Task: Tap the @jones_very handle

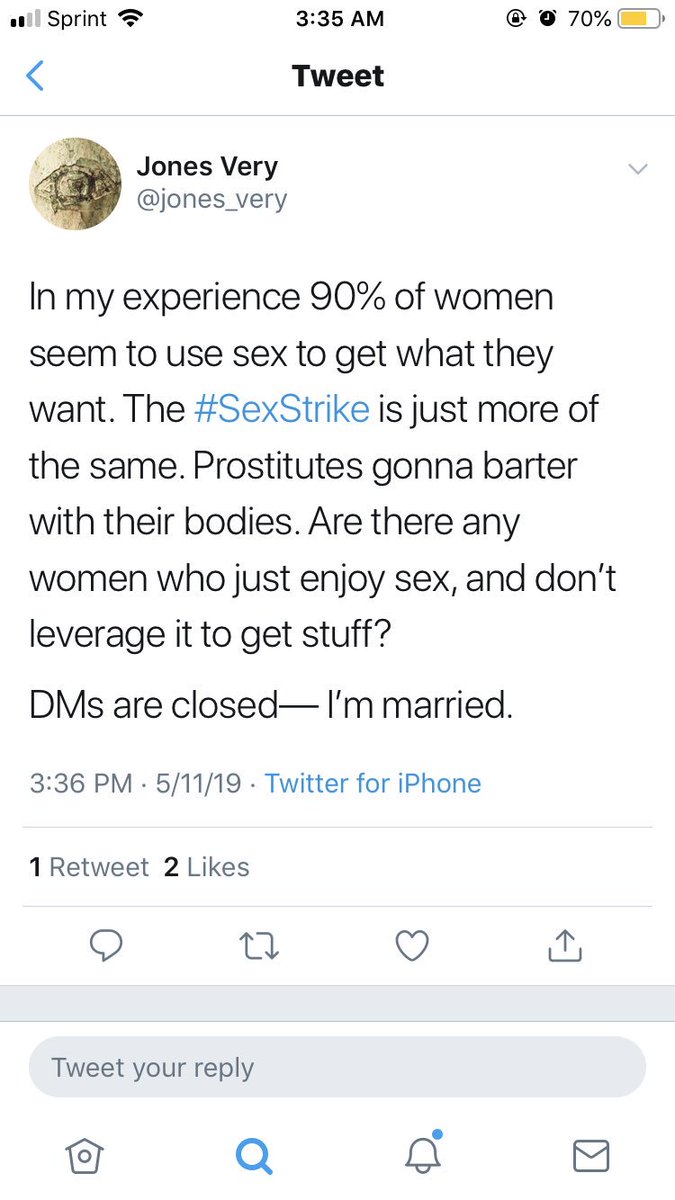Action: pos(211,199)
